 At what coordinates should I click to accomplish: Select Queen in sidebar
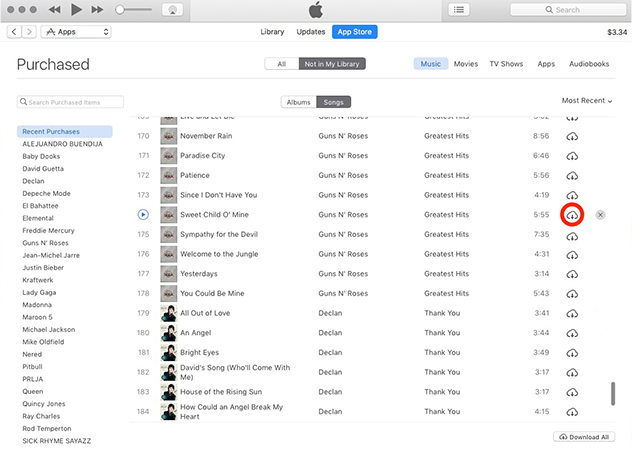click(x=33, y=392)
